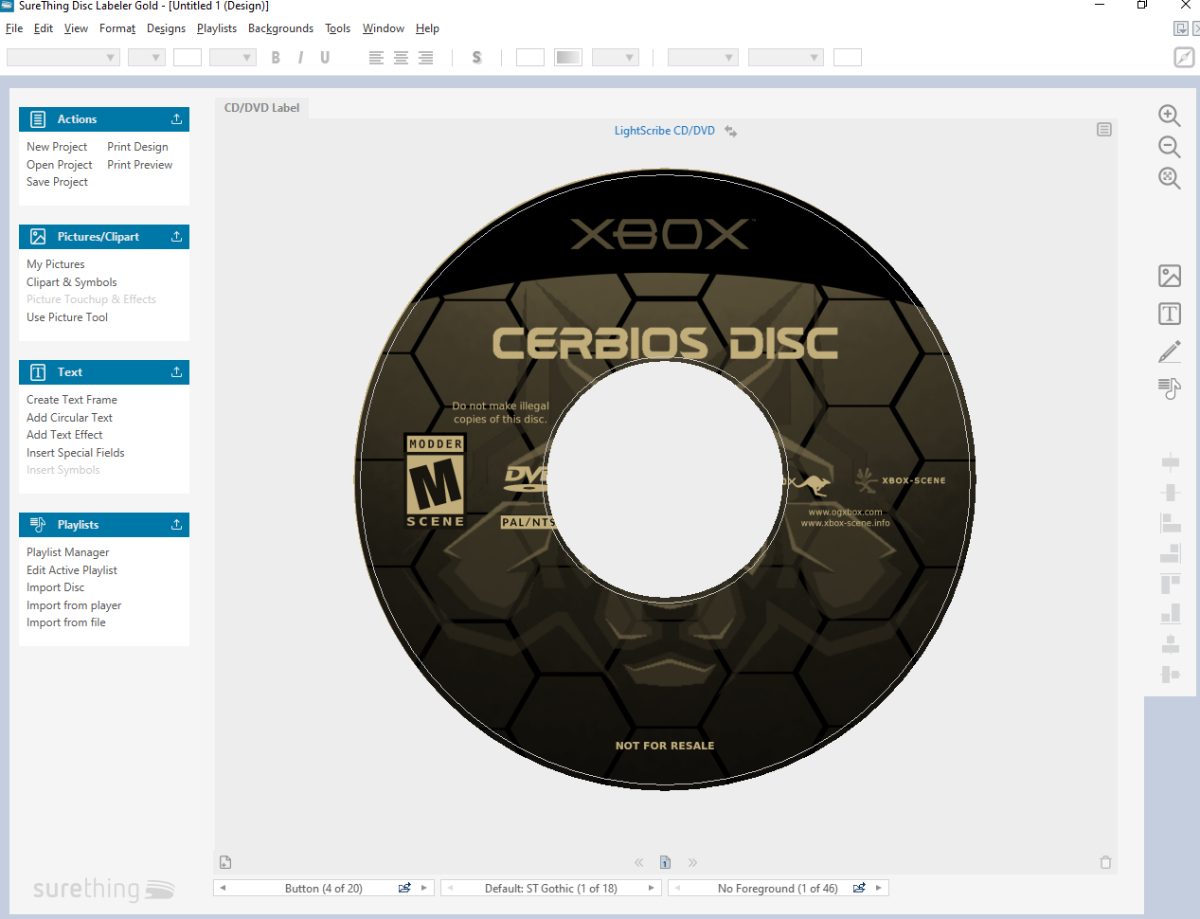
Task: Select the pencil drawing tool icon
Action: pyautogui.click(x=1169, y=351)
